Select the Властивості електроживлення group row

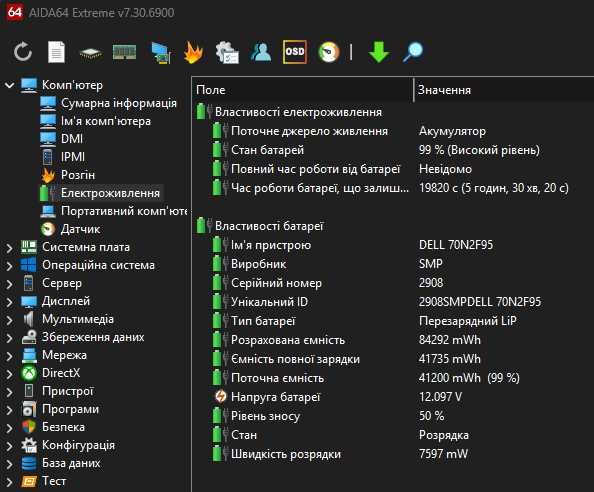point(289,112)
